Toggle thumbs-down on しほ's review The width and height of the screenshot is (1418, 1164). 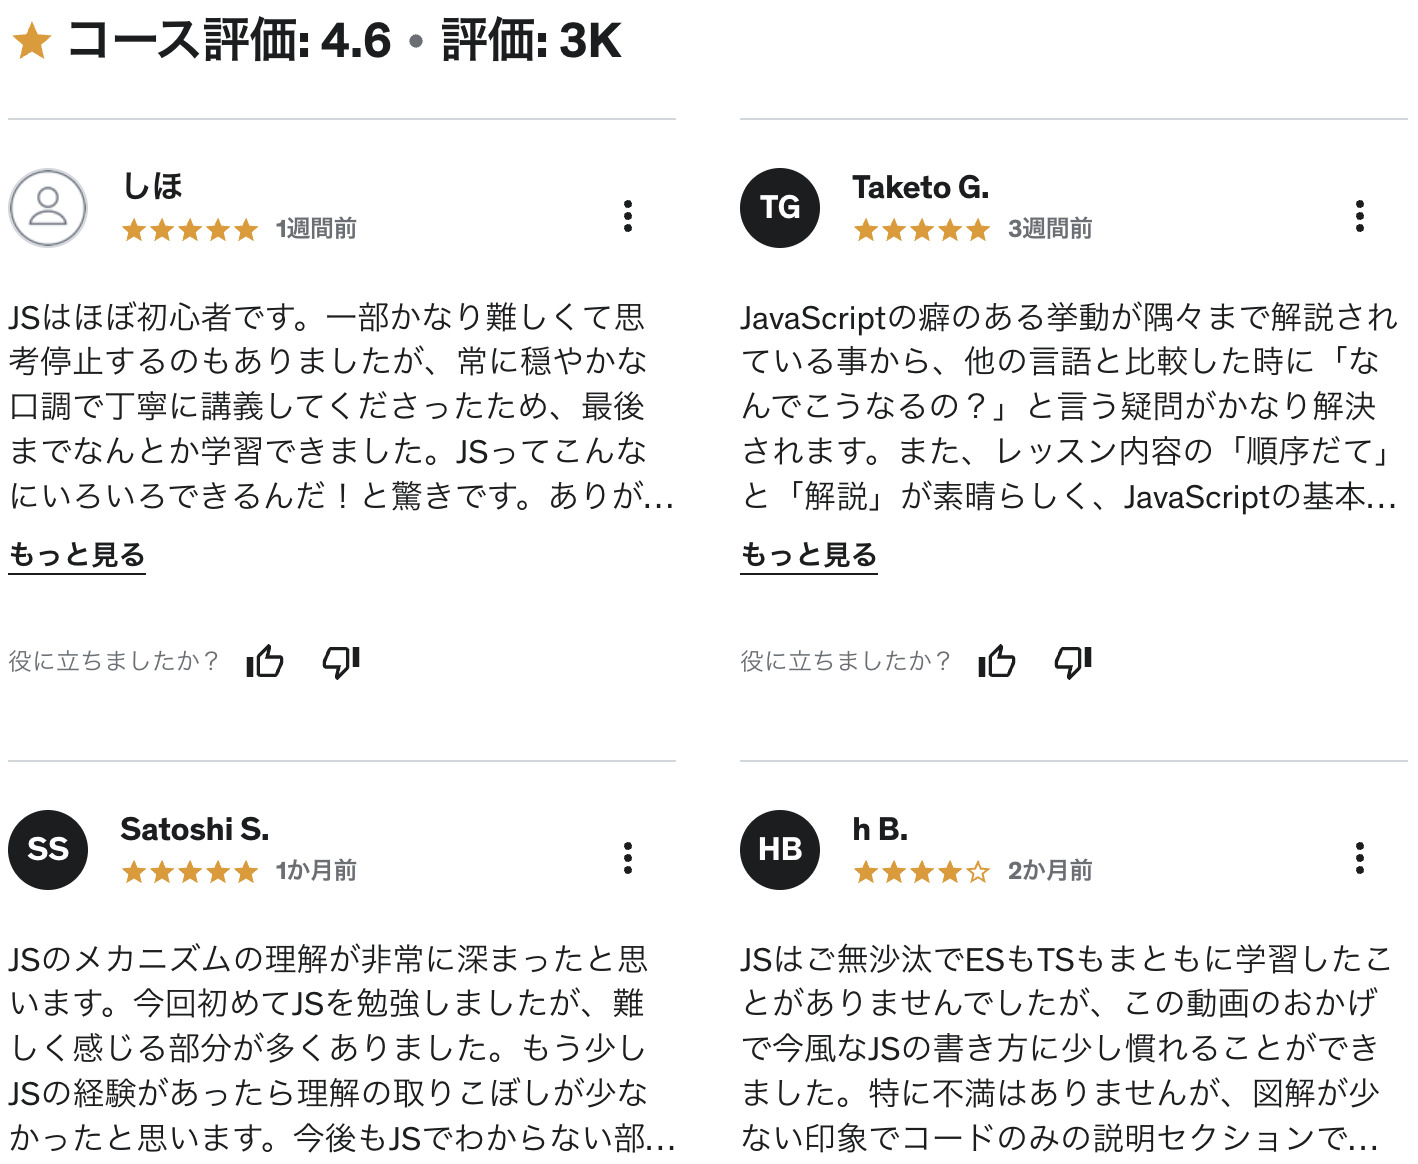tap(340, 662)
